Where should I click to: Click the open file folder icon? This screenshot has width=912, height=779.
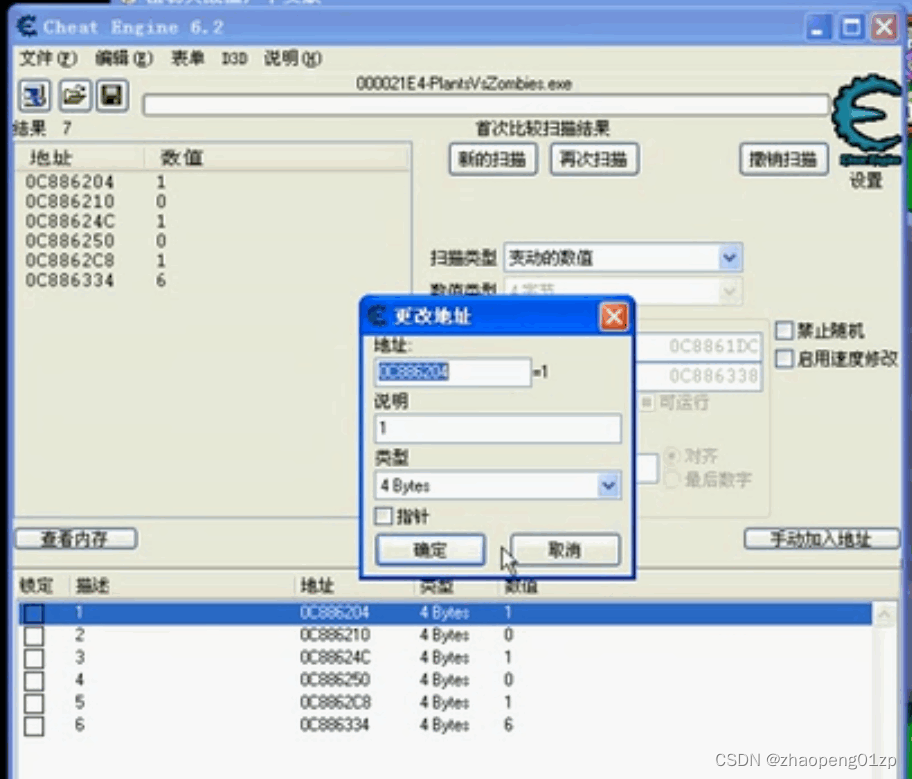[74, 95]
